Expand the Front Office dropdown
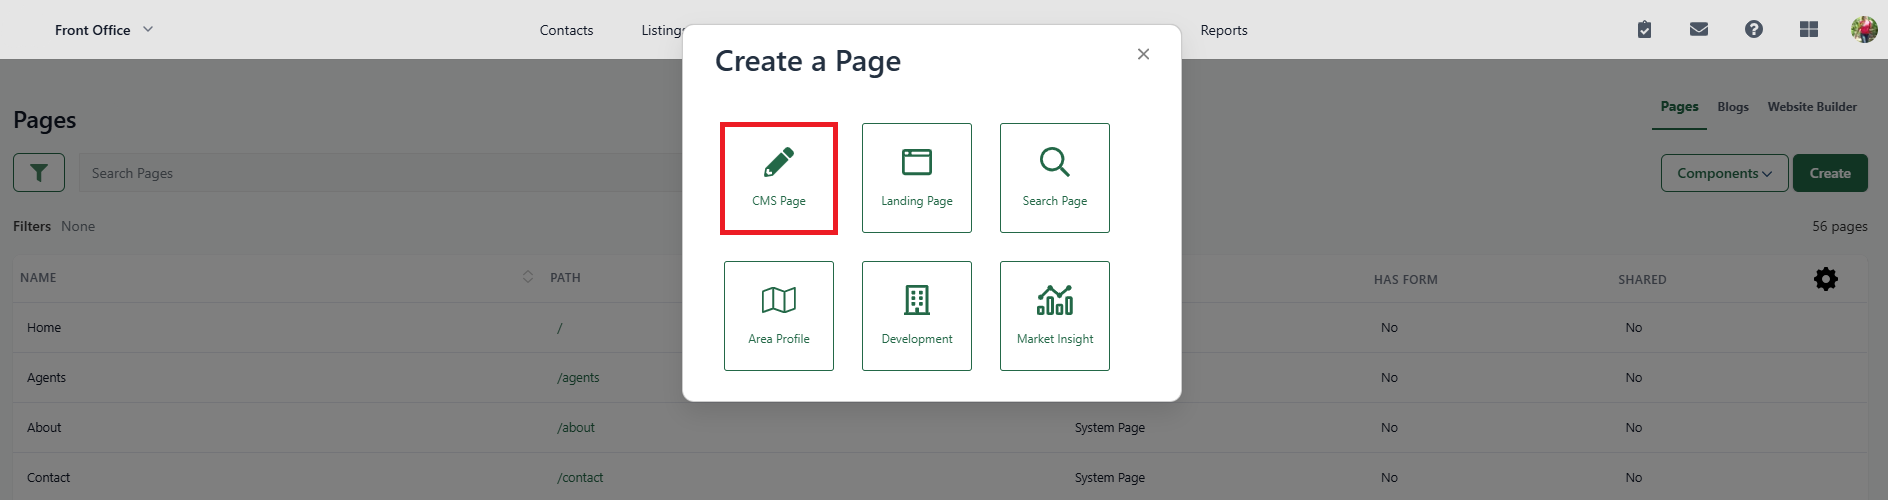The width and height of the screenshot is (1888, 500). pos(104,30)
